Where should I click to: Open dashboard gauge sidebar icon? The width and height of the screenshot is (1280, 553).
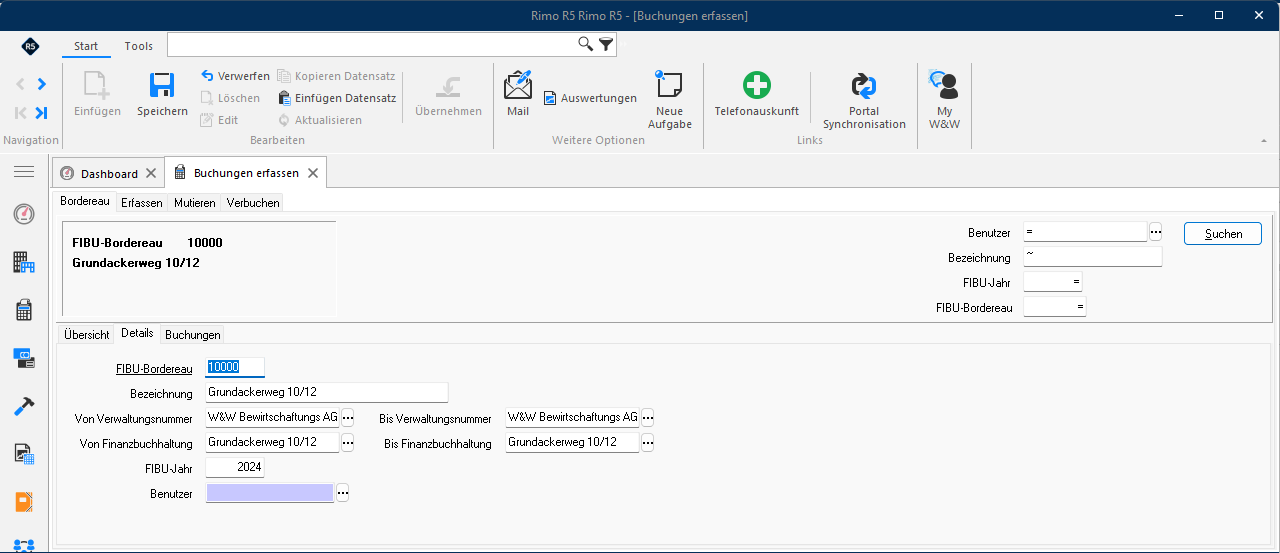tap(24, 214)
